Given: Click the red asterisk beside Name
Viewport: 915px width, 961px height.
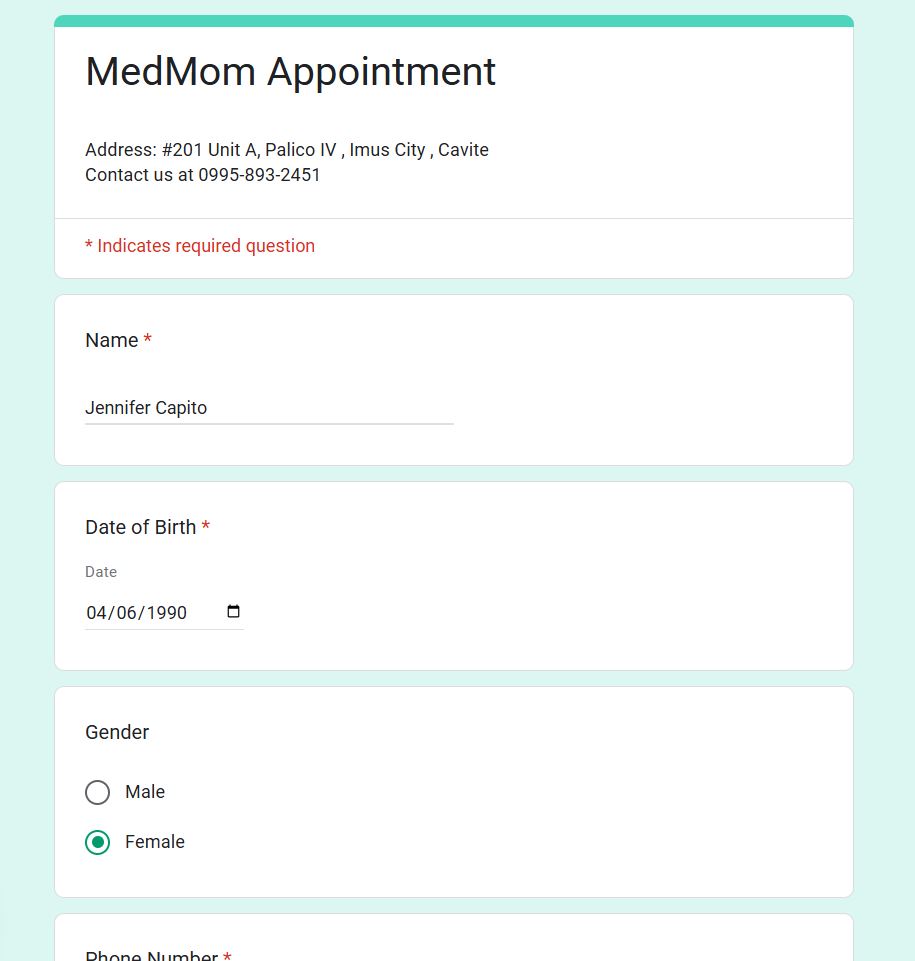Looking at the screenshot, I should (x=148, y=340).
